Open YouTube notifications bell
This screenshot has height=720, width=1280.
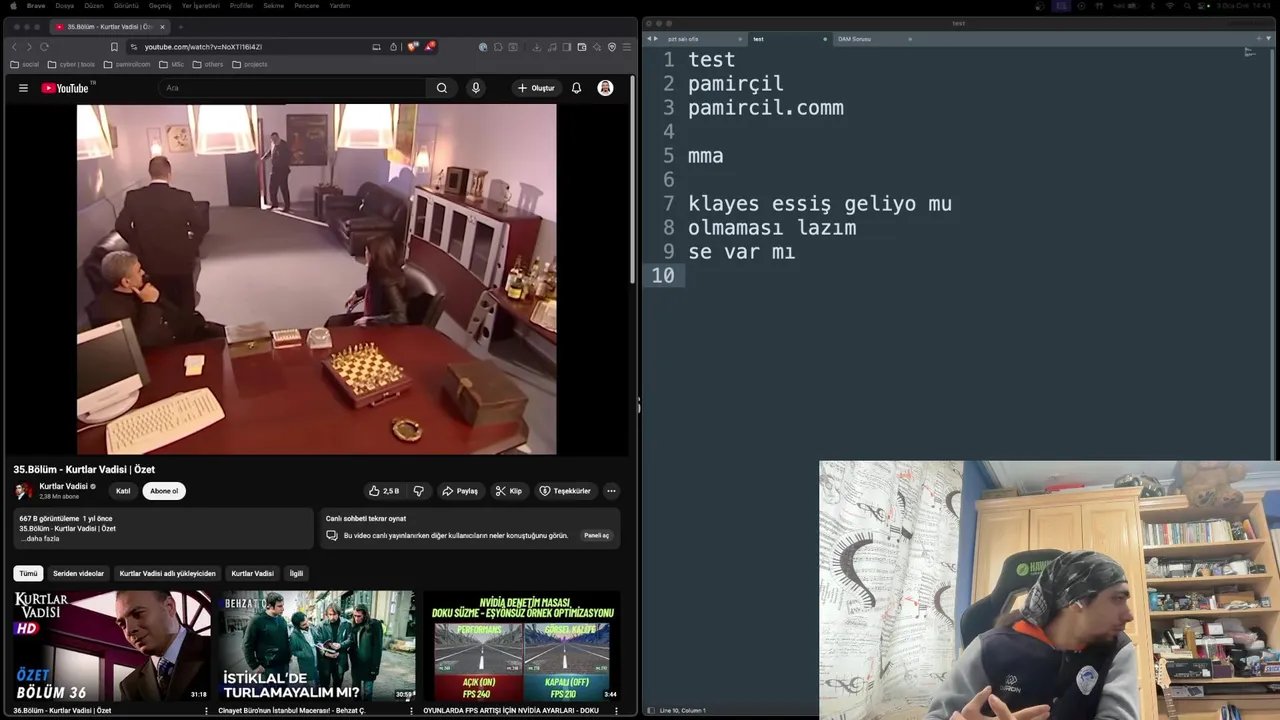[576, 88]
